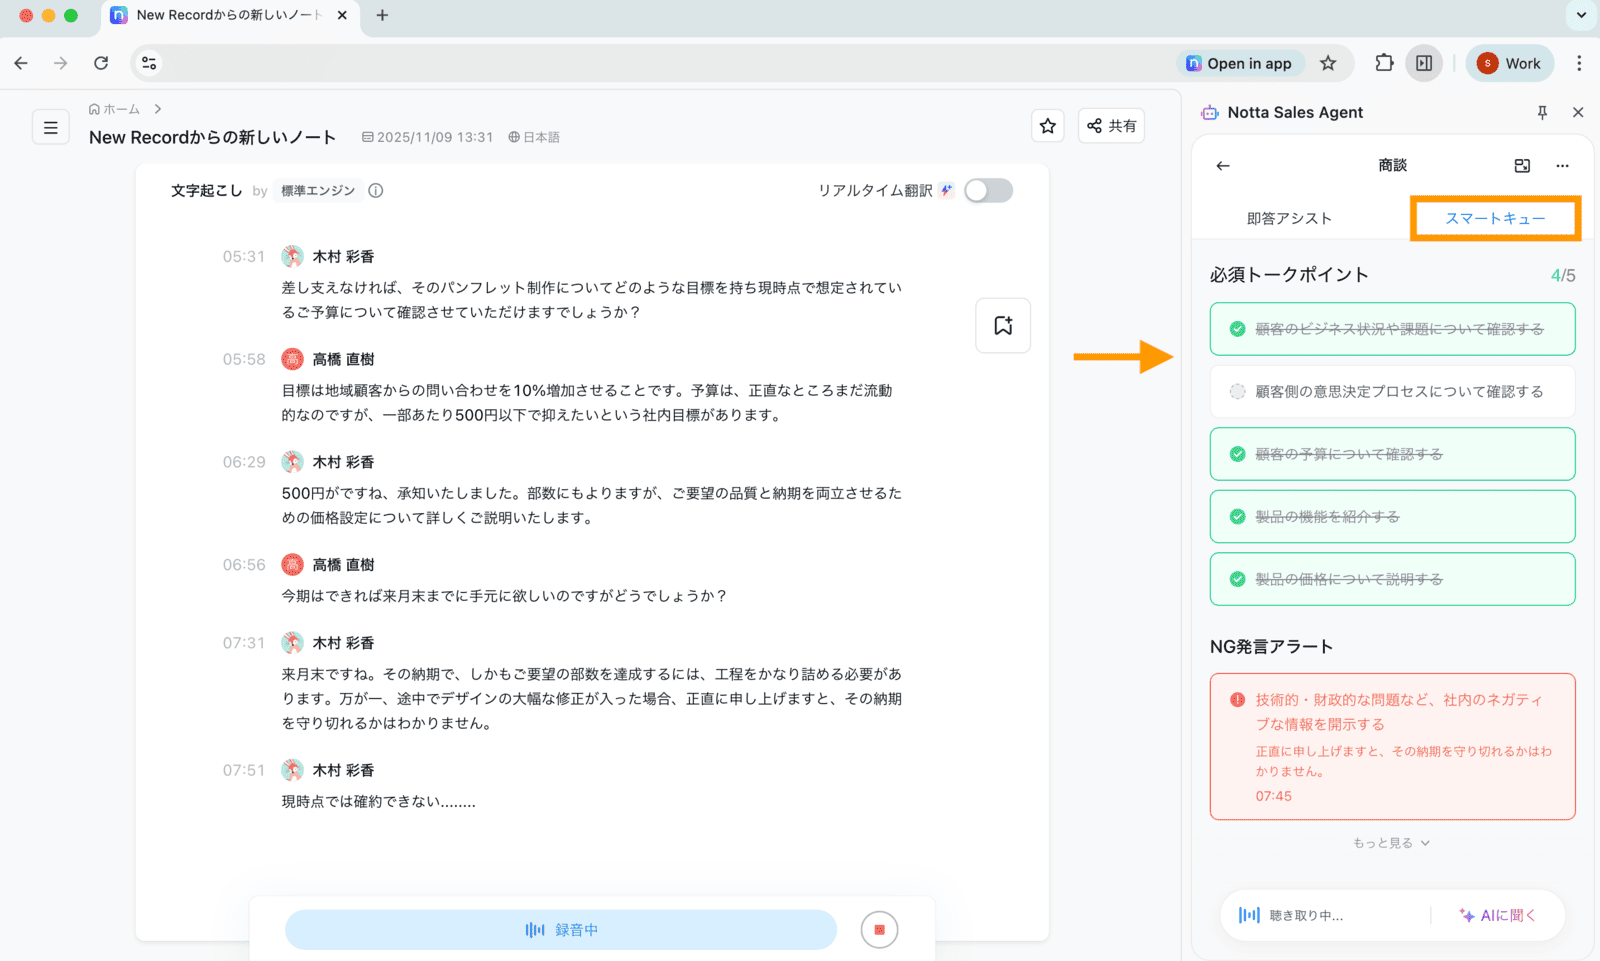This screenshot has height=961, width=1600.
Task: Toggle リアルタイム翻訳 switch
Action: 988,190
